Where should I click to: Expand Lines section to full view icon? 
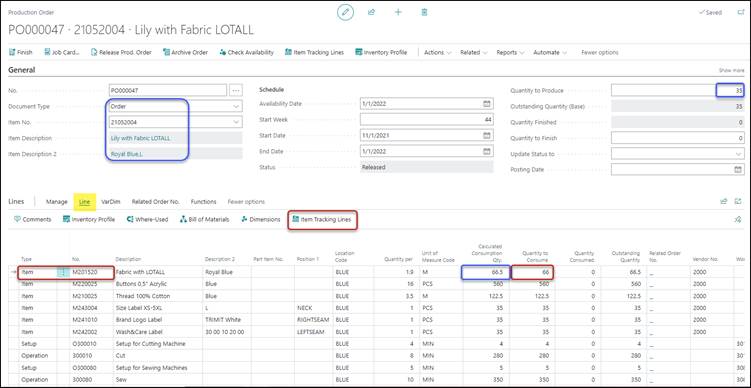[739, 202]
